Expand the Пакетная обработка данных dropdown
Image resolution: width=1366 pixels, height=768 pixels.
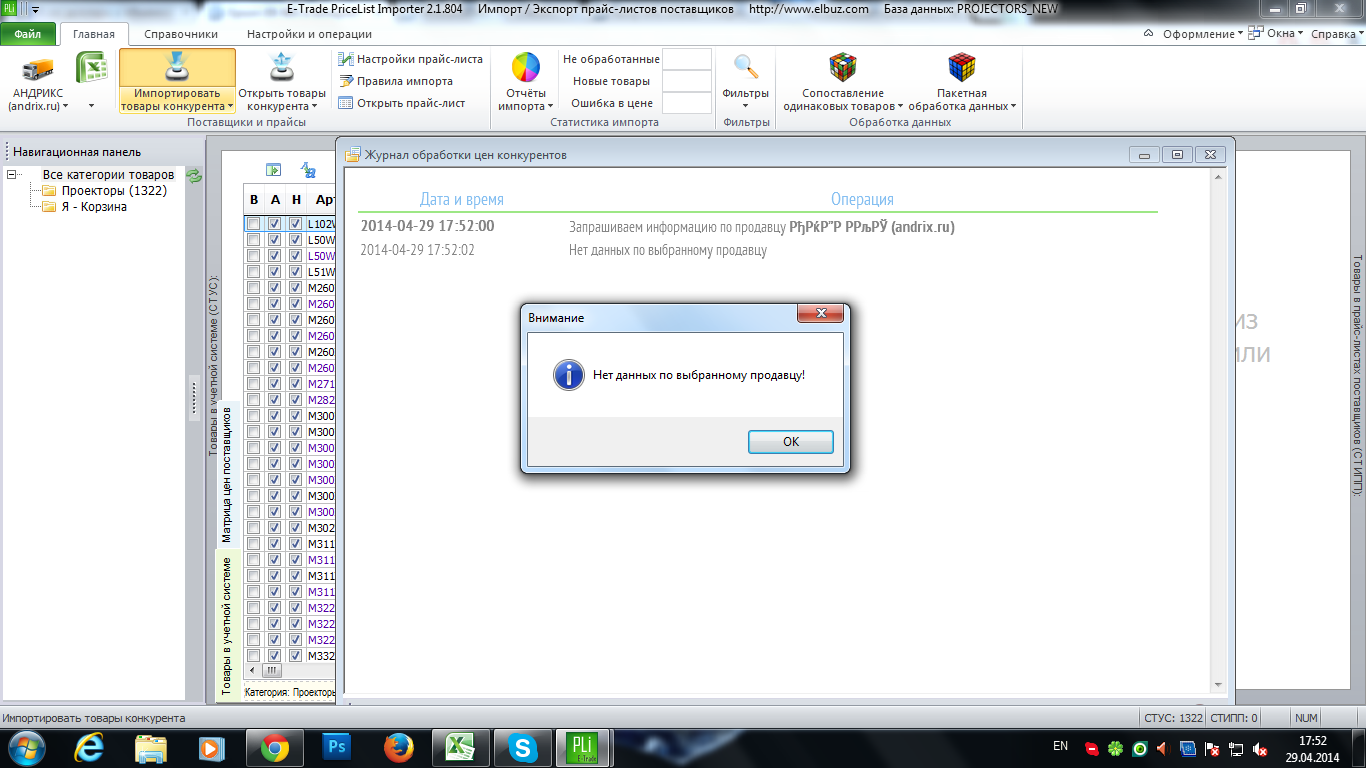tap(1013, 106)
